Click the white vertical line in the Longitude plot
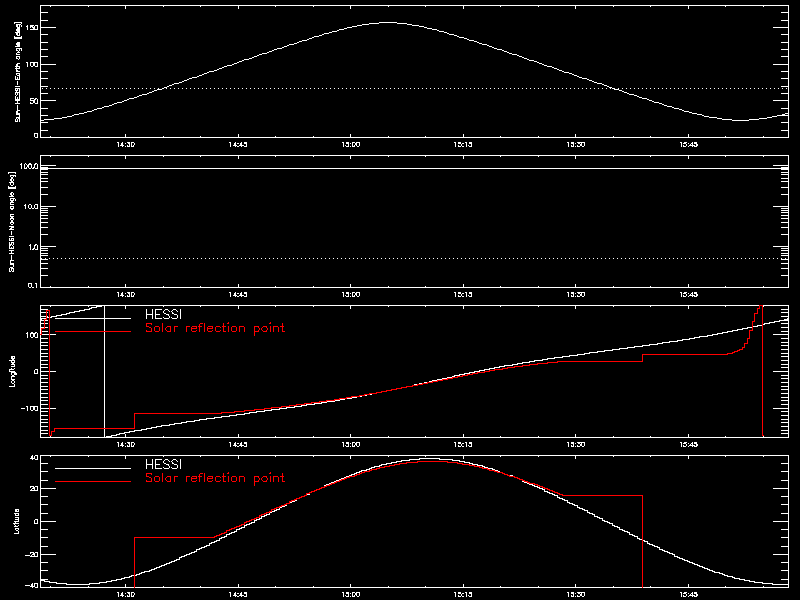800x600 pixels. click(x=105, y=371)
